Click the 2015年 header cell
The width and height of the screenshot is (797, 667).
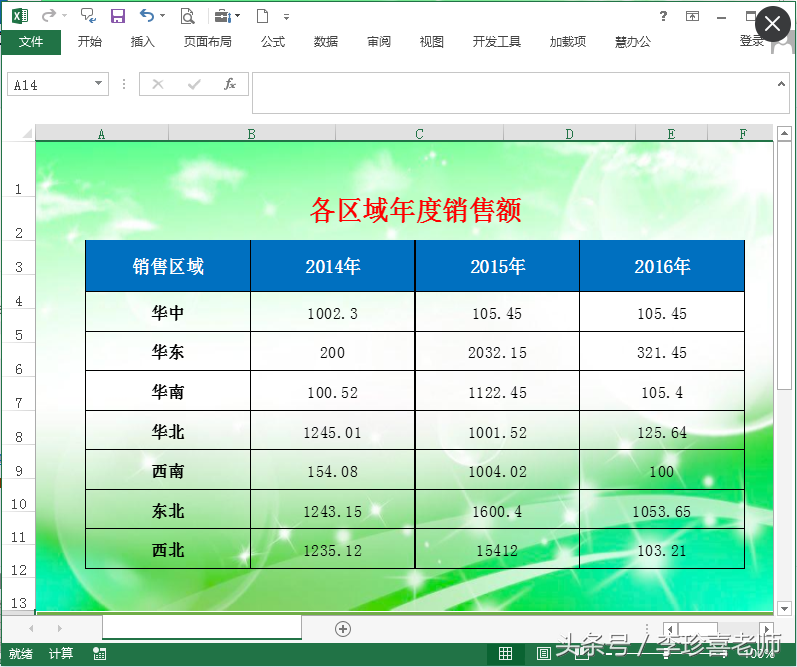click(x=498, y=266)
